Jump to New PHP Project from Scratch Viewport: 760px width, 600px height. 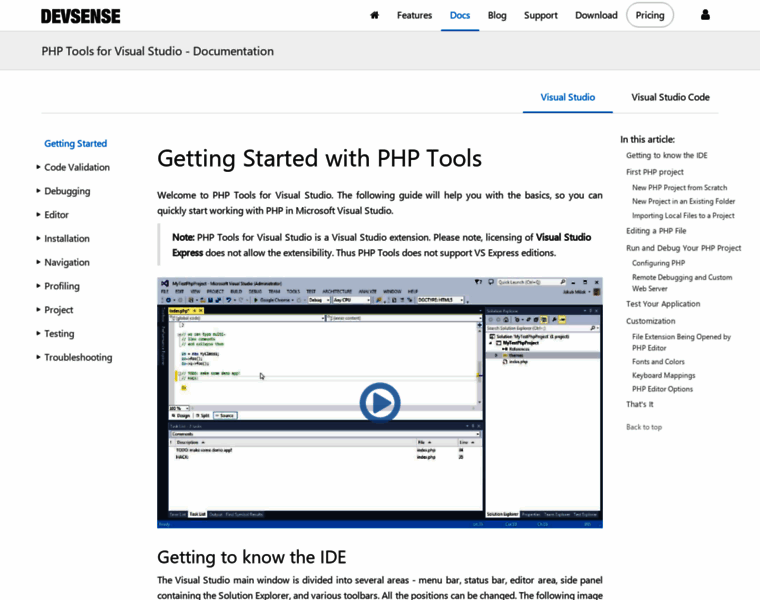pyautogui.click(x=680, y=188)
